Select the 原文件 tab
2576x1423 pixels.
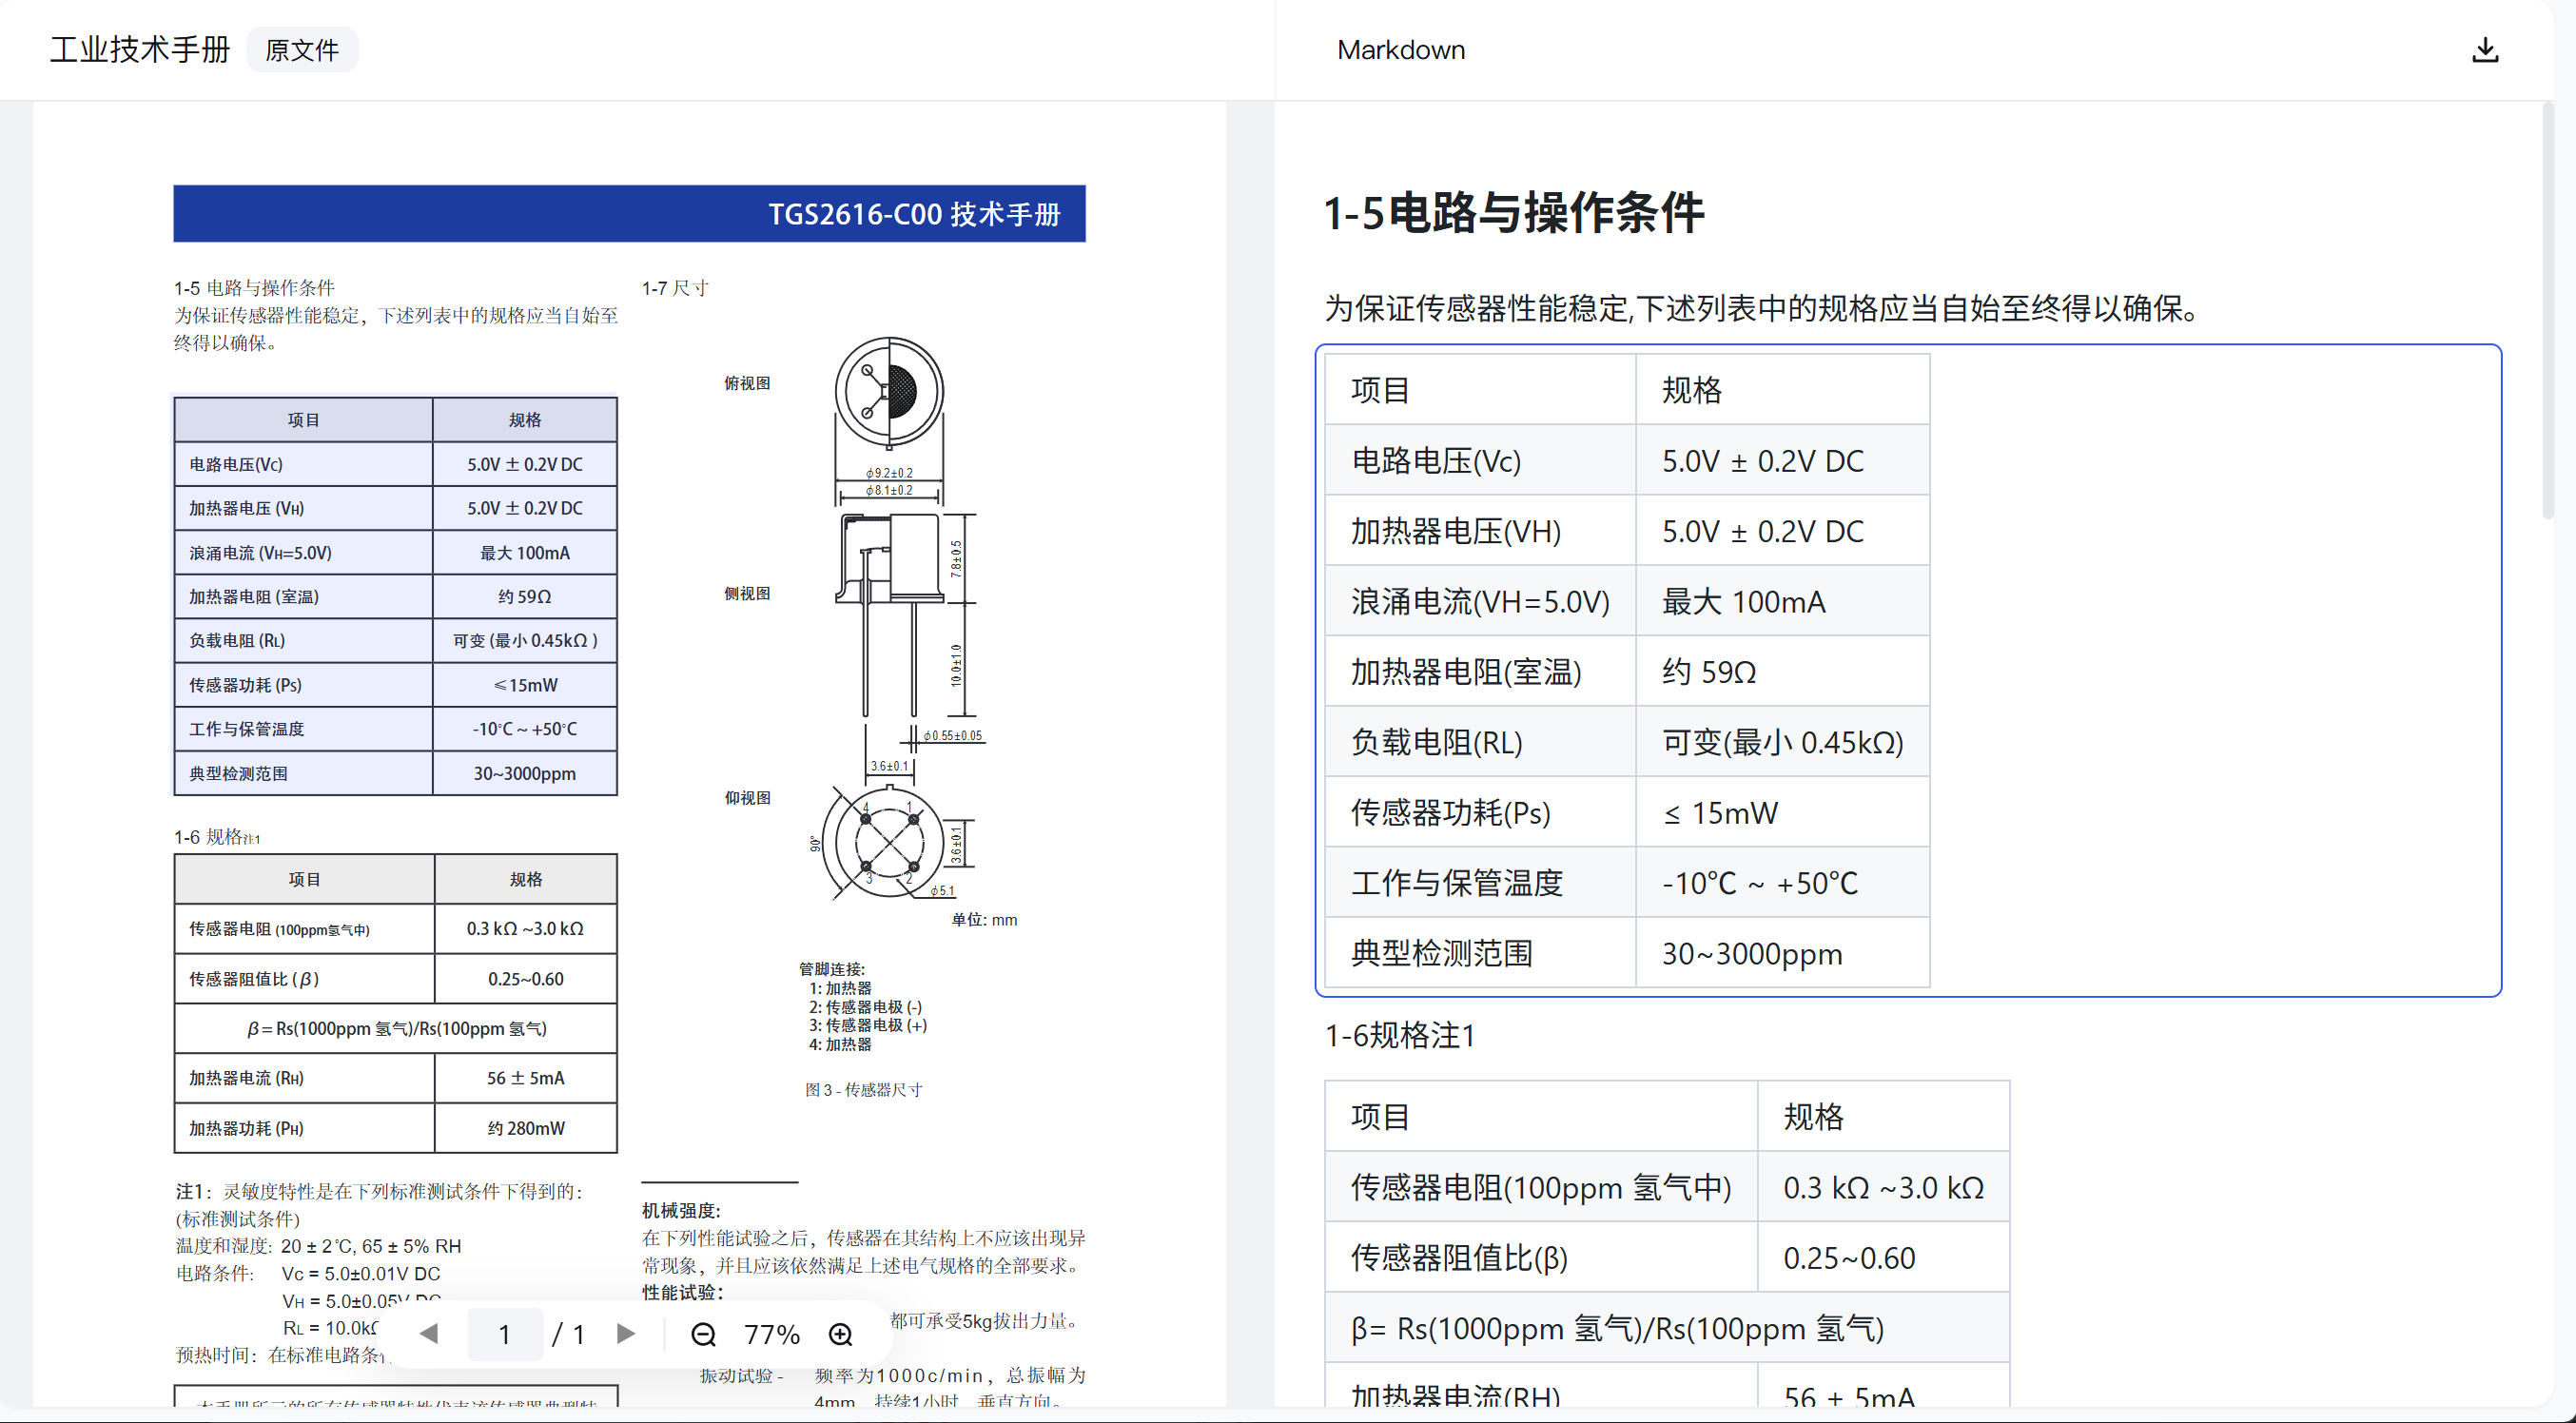point(302,50)
